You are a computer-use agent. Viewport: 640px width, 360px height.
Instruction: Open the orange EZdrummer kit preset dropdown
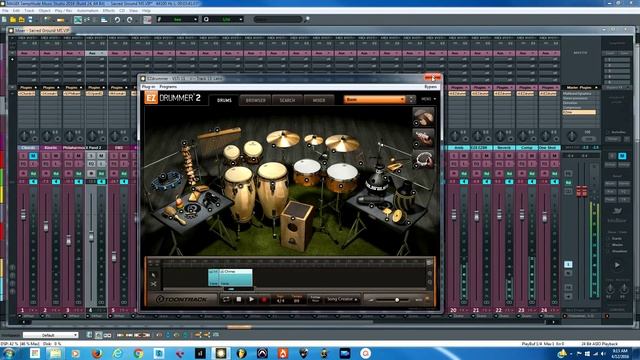pos(375,99)
